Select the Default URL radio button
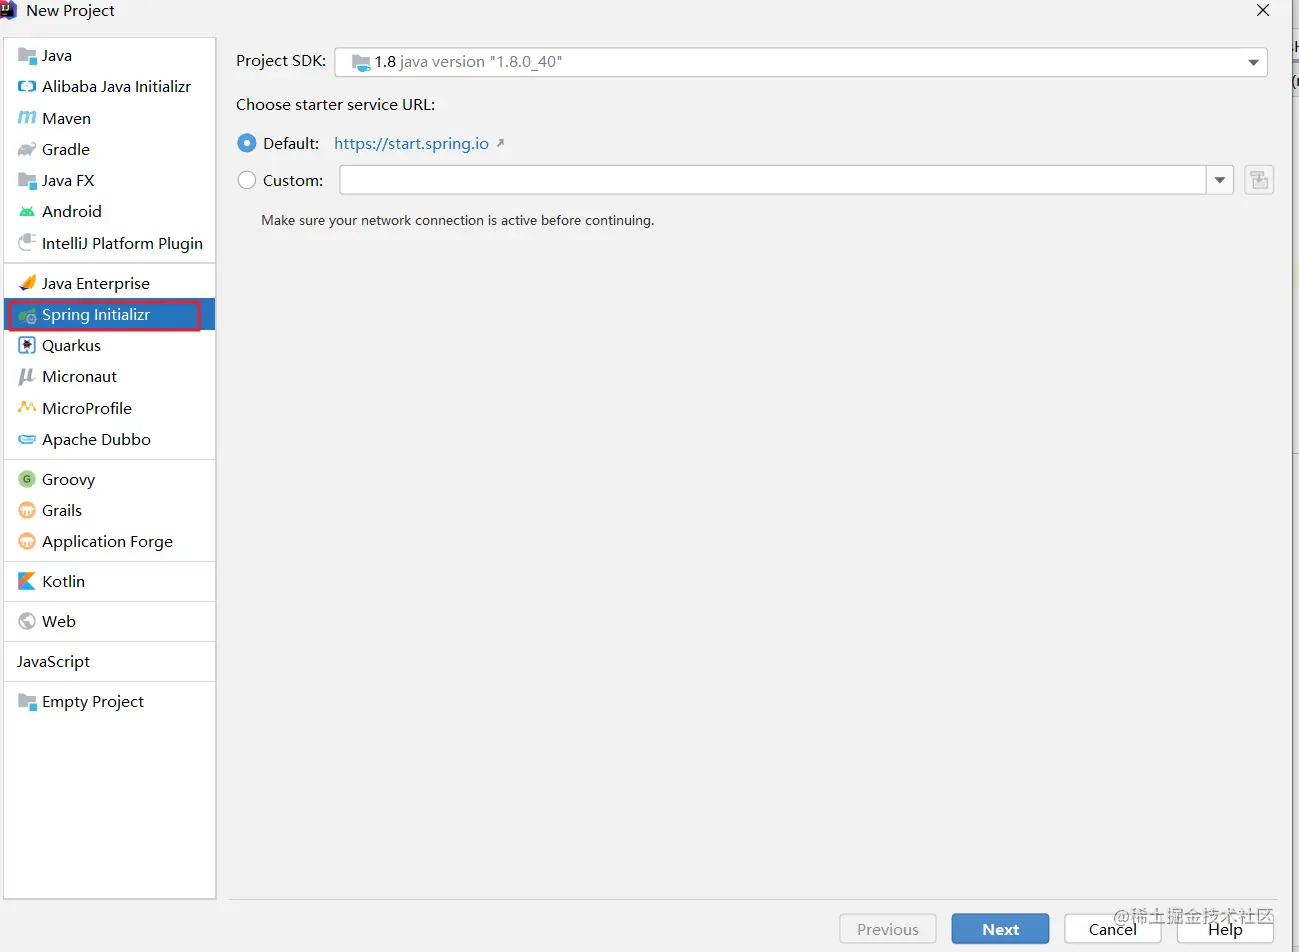1299x952 pixels. tap(247, 143)
